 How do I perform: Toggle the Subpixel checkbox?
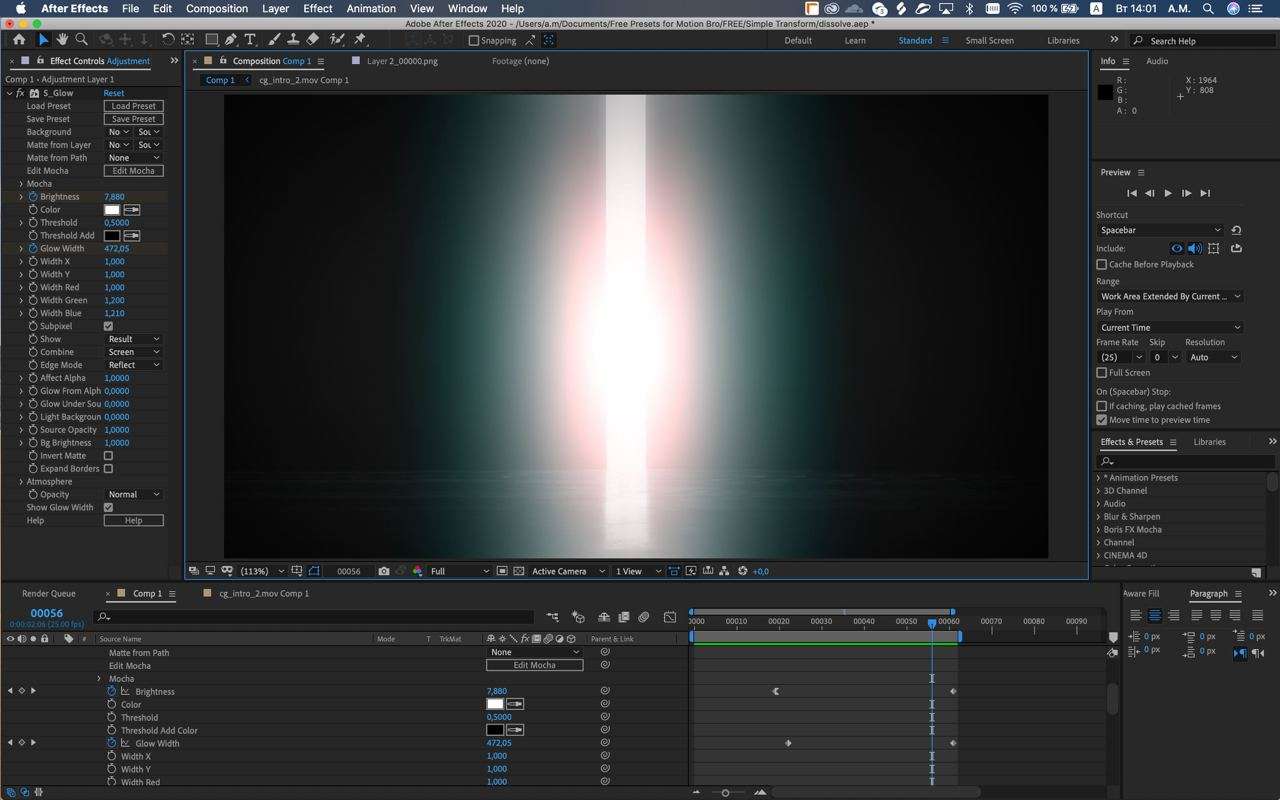(108, 326)
